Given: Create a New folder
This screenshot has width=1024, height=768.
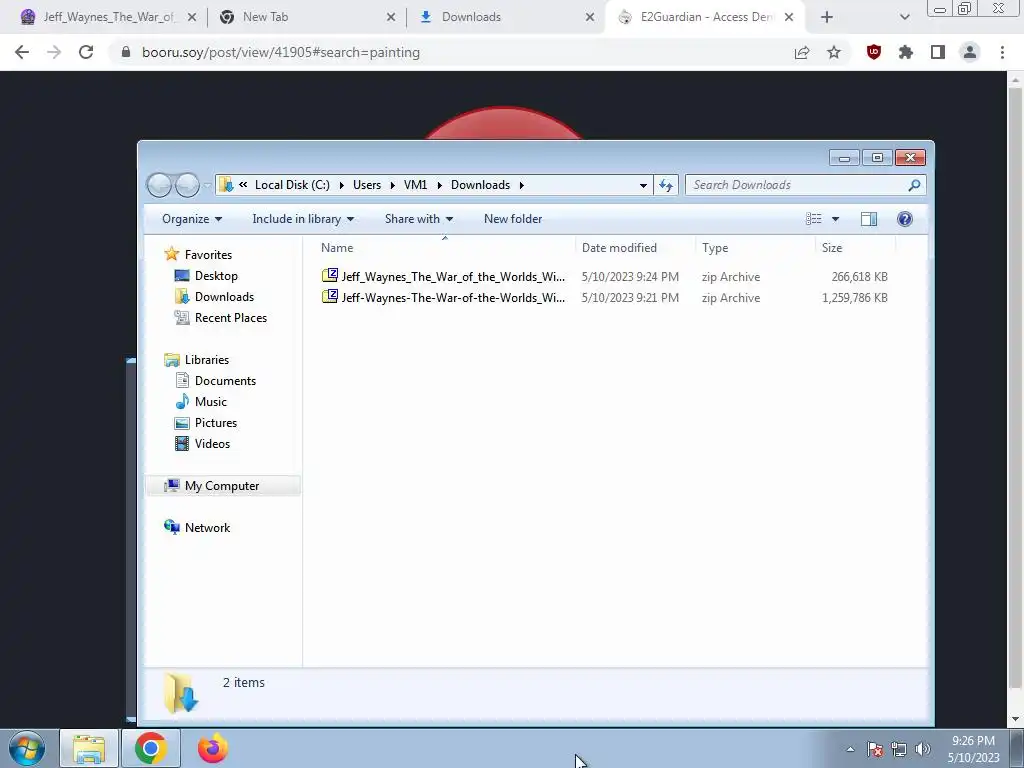Looking at the screenshot, I should point(513,219).
